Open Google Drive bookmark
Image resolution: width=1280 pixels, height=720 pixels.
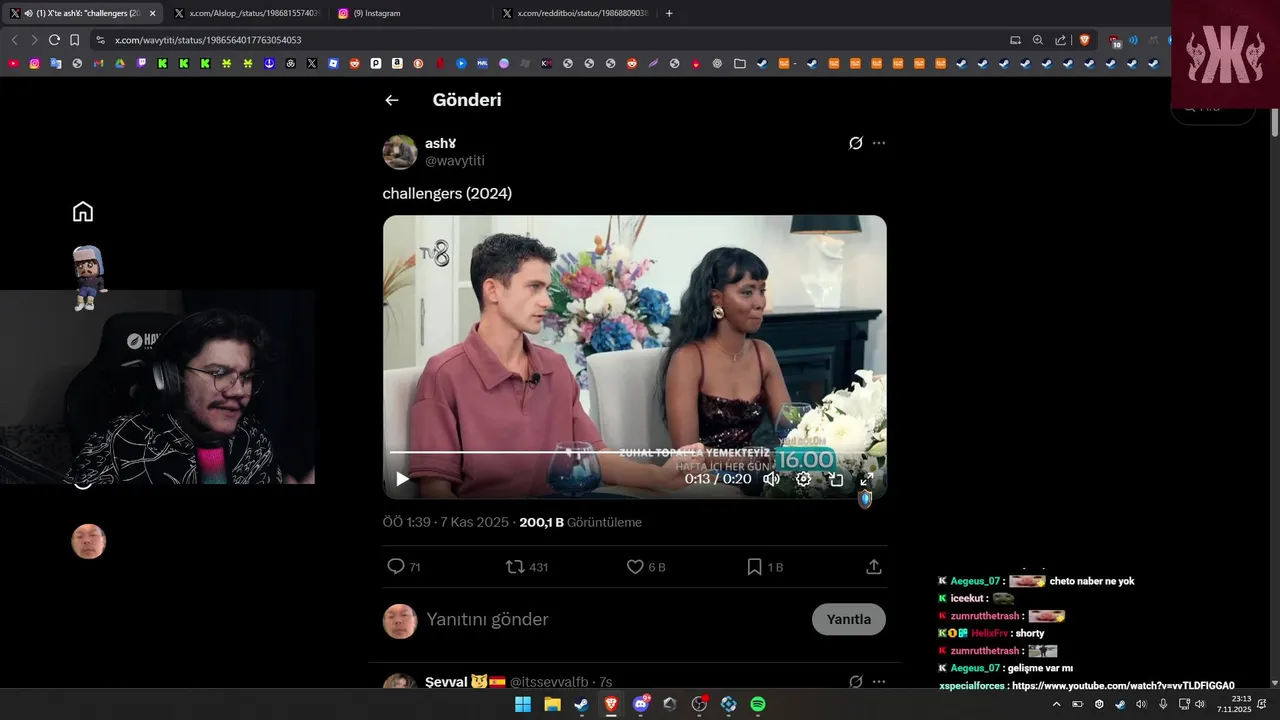coord(120,63)
